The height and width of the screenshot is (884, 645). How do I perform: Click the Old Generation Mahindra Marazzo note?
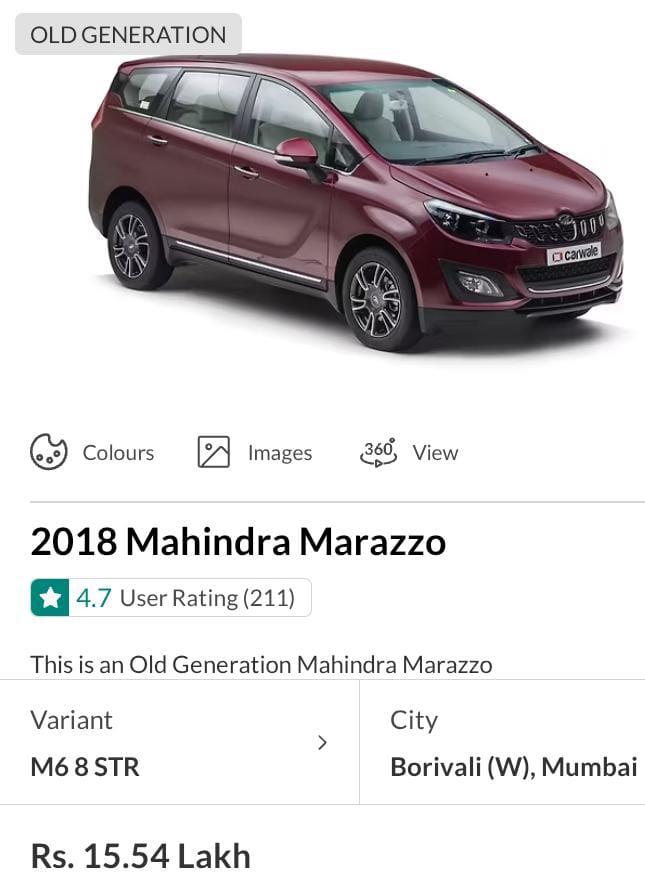tap(261, 665)
